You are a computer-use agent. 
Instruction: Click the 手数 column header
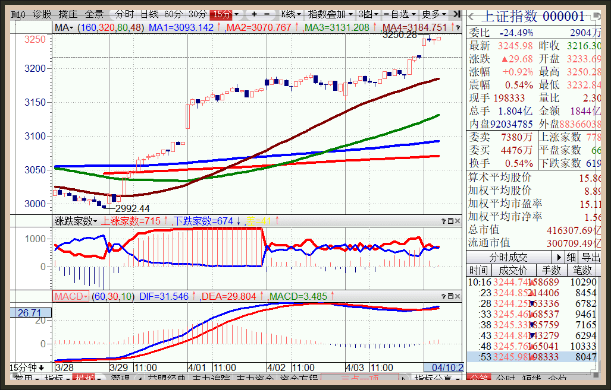[552, 270]
